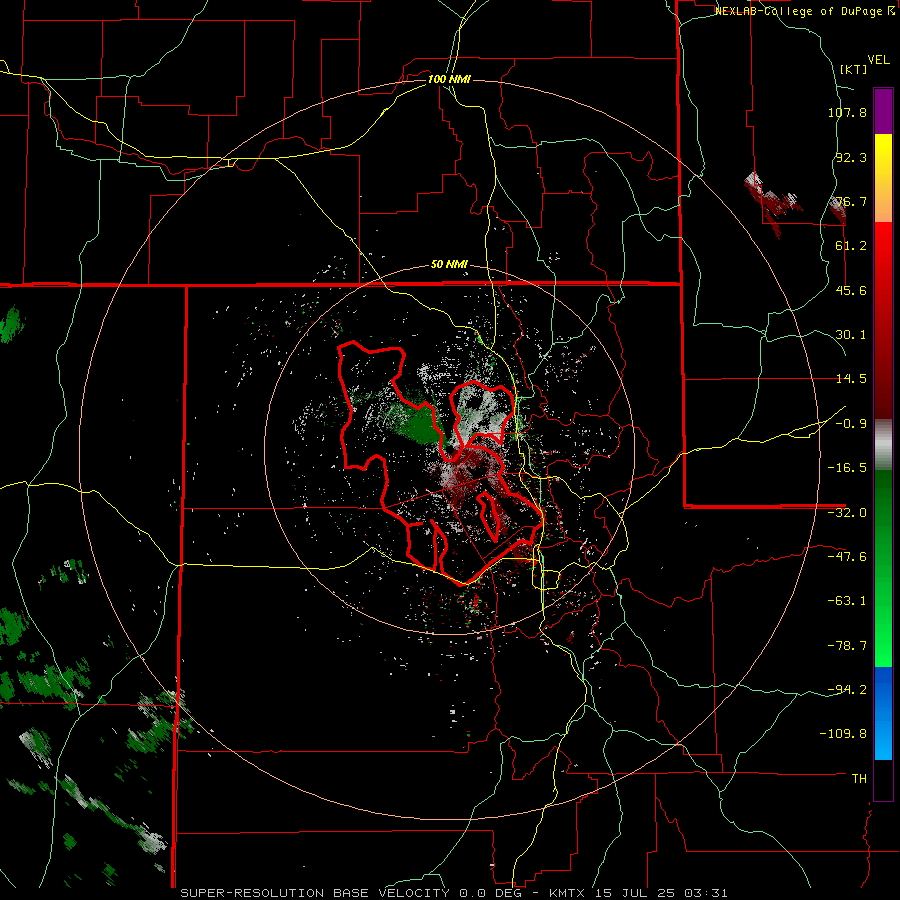Select the -109.8 scale value
Screen dimensions: 900x900
pyautogui.click(x=843, y=734)
